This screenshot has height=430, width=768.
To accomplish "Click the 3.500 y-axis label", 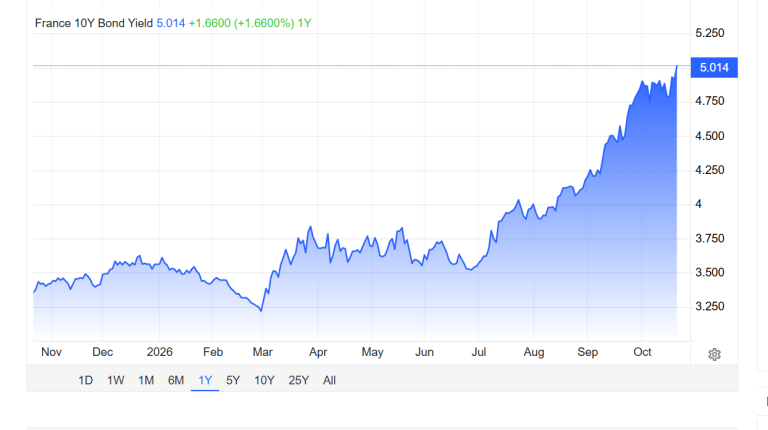I will click(710, 272).
